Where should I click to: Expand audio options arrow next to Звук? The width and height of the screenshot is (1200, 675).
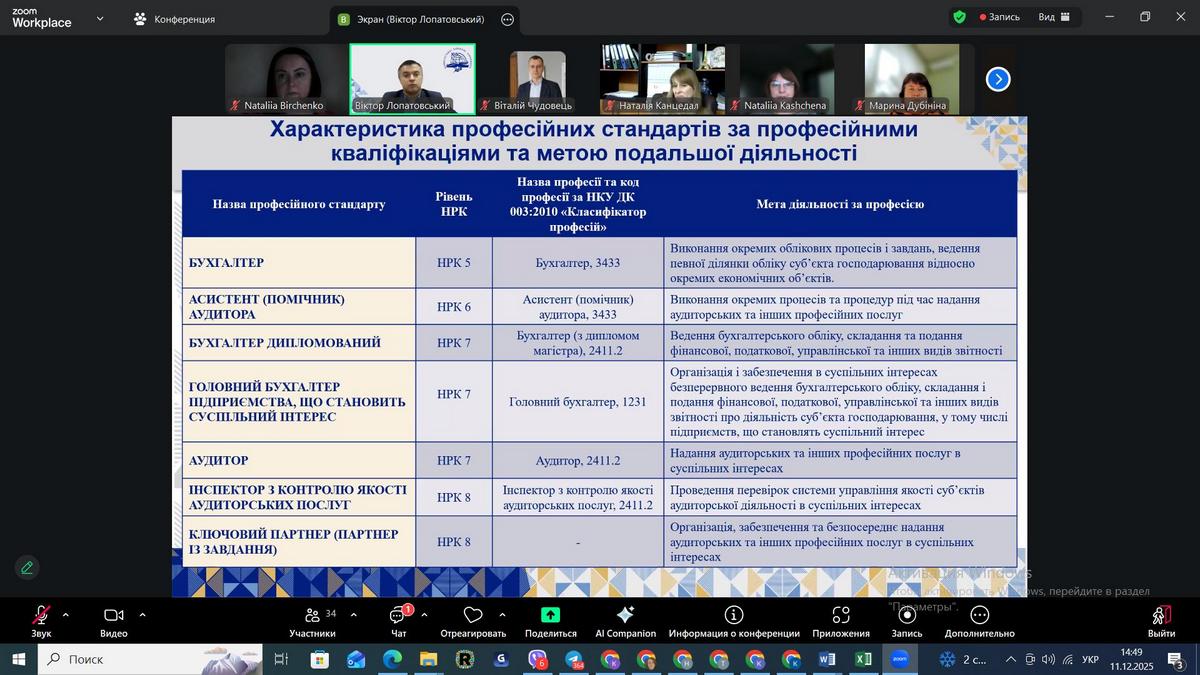point(66,615)
